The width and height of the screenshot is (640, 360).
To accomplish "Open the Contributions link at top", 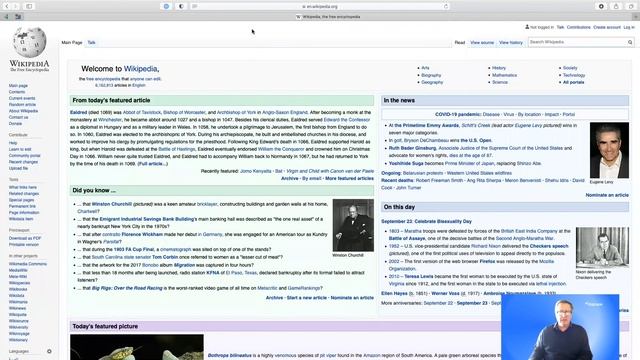I will (x=578, y=27).
